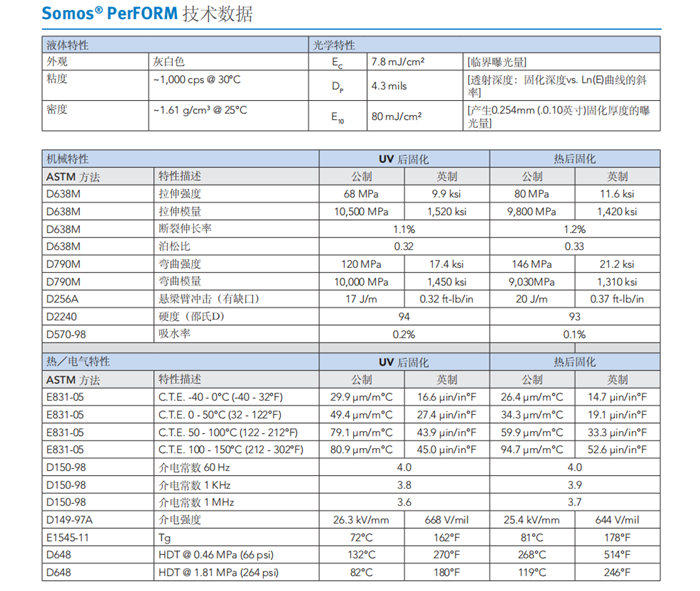The image size is (700, 591).
Task: Click the 机械特性 section header
Action: tap(68, 159)
